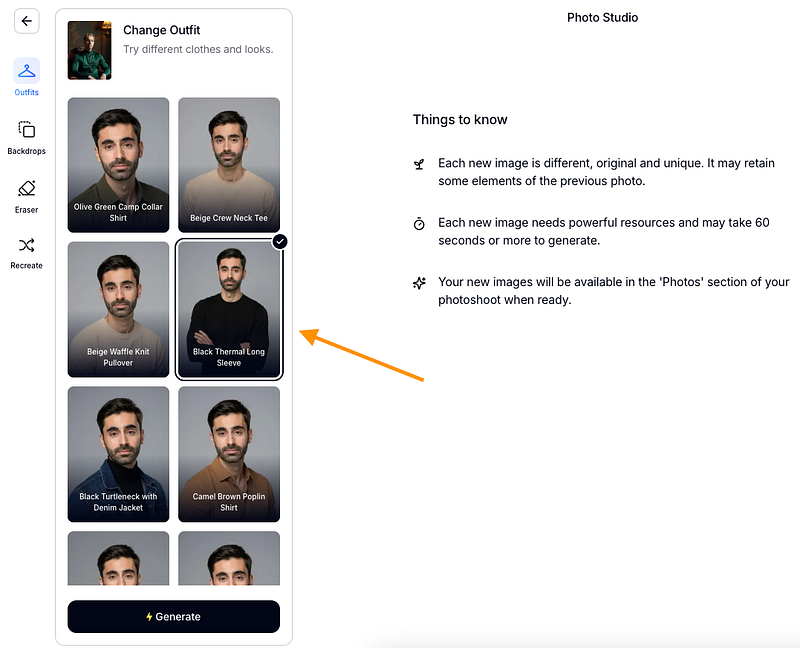The image size is (800, 648).
Task: Choose Camel Brown Poplin Shirt outfit
Action: [x=229, y=454]
